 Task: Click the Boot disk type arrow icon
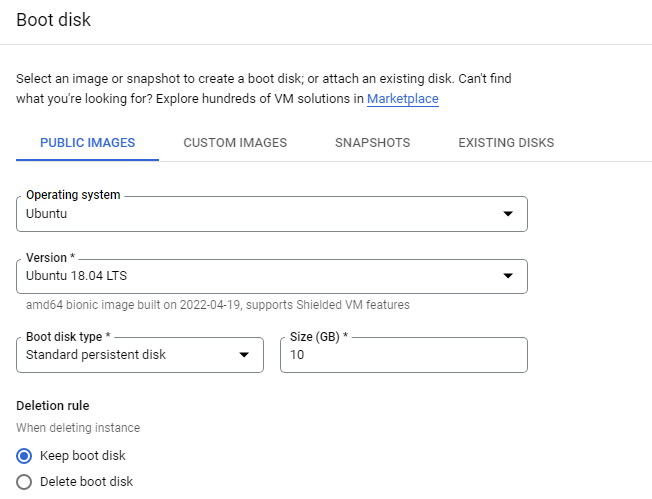(x=244, y=355)
